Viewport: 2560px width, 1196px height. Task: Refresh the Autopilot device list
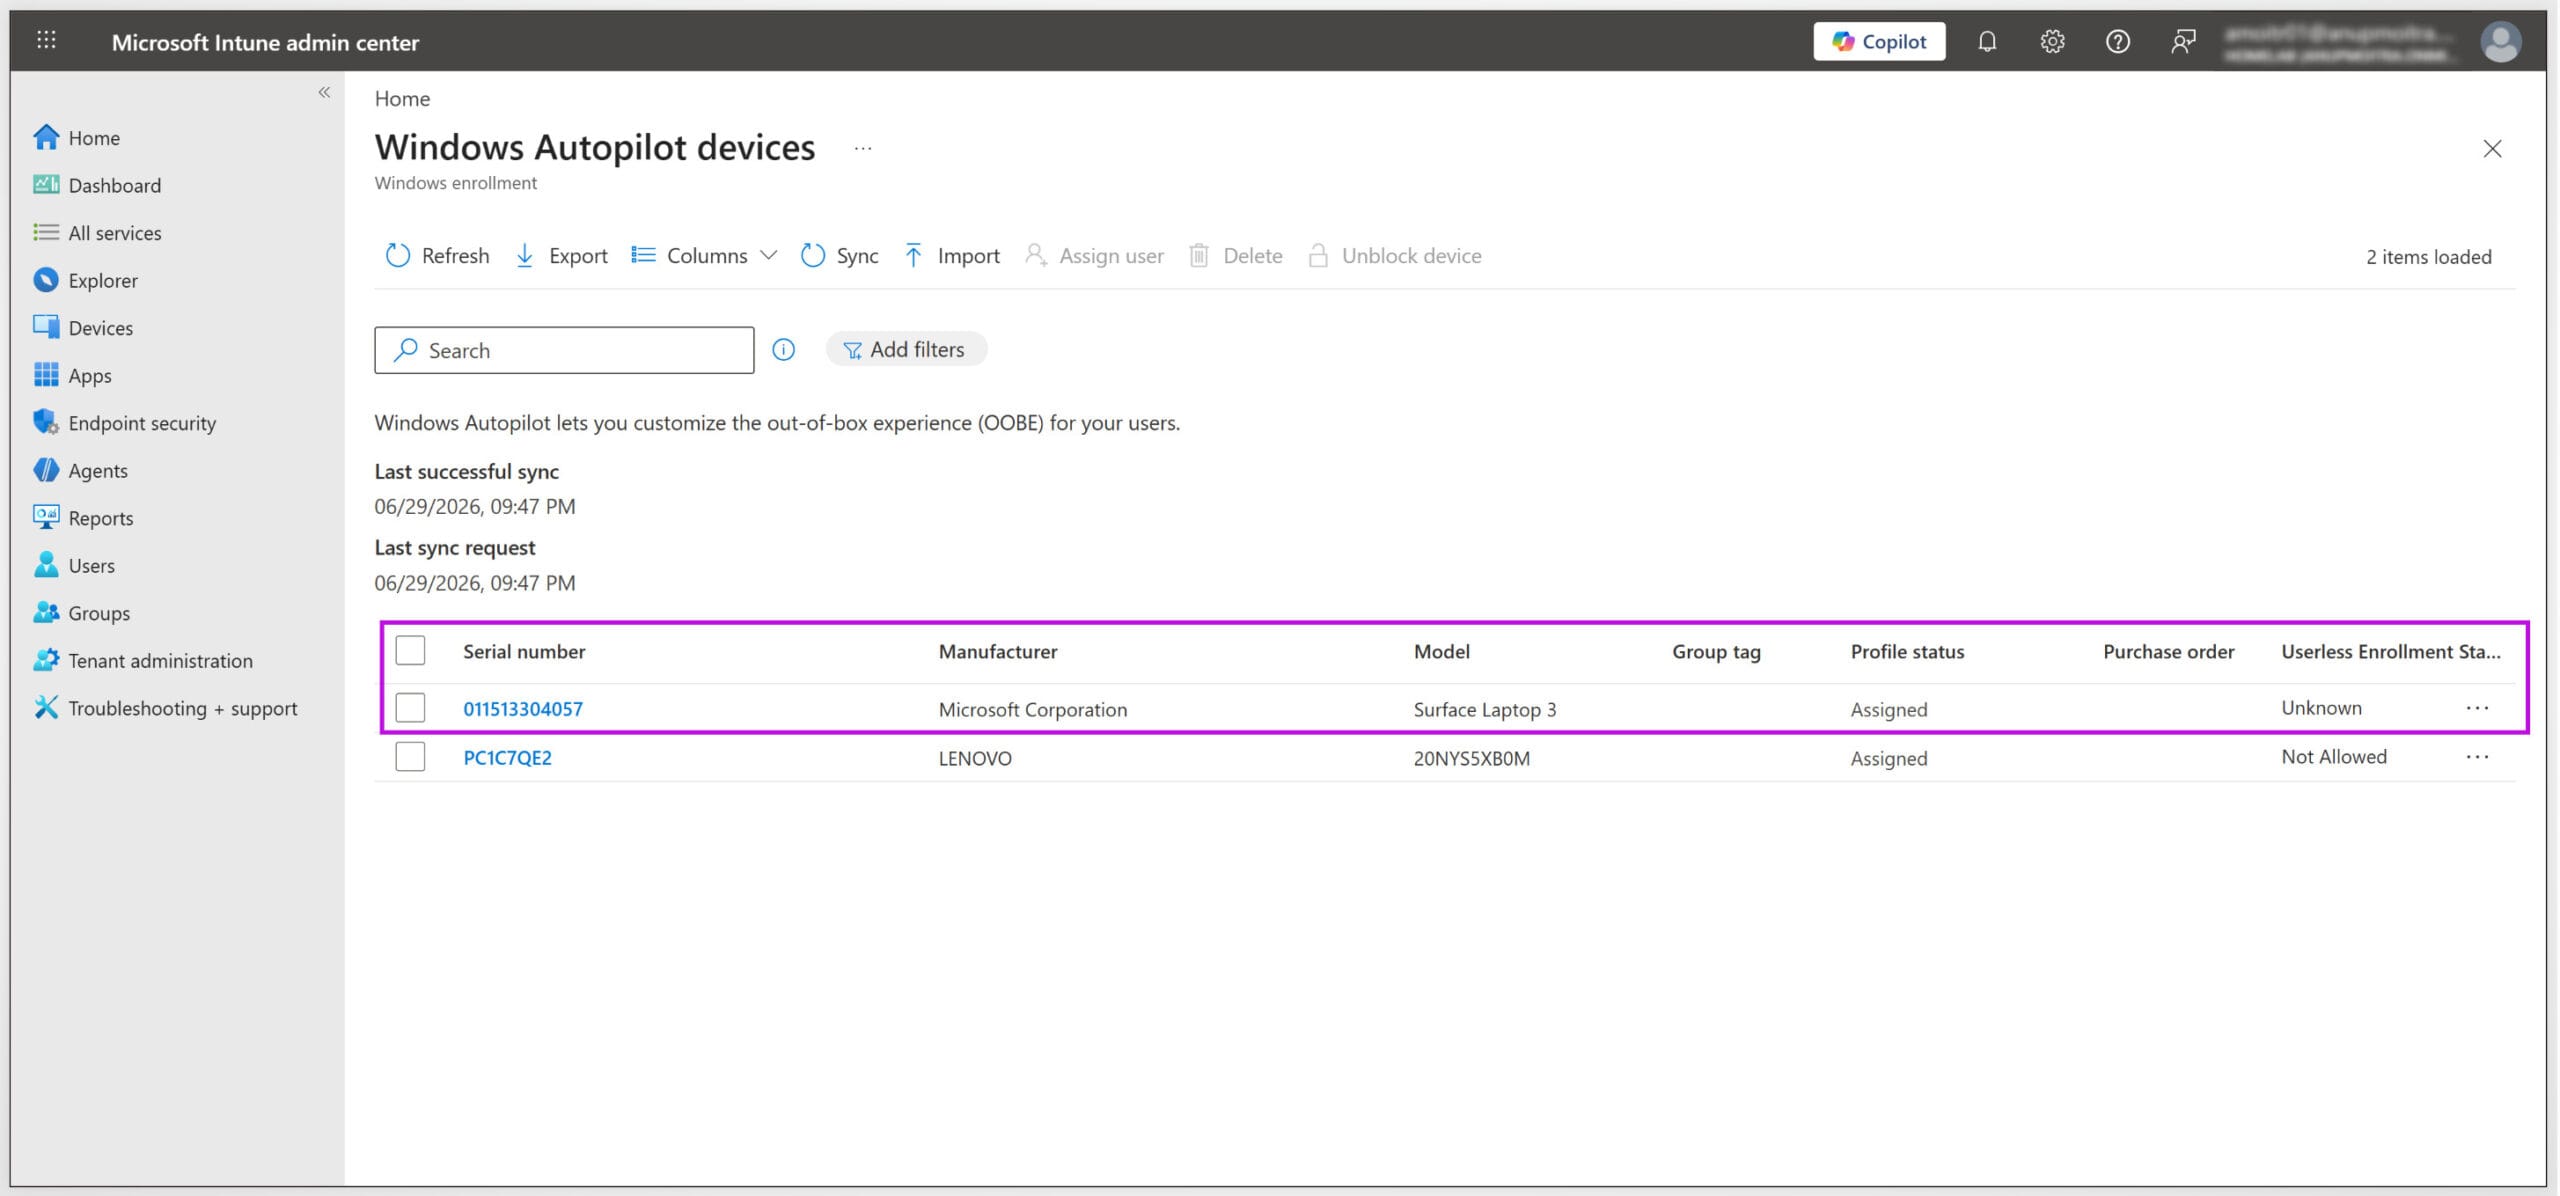[437, 256]
